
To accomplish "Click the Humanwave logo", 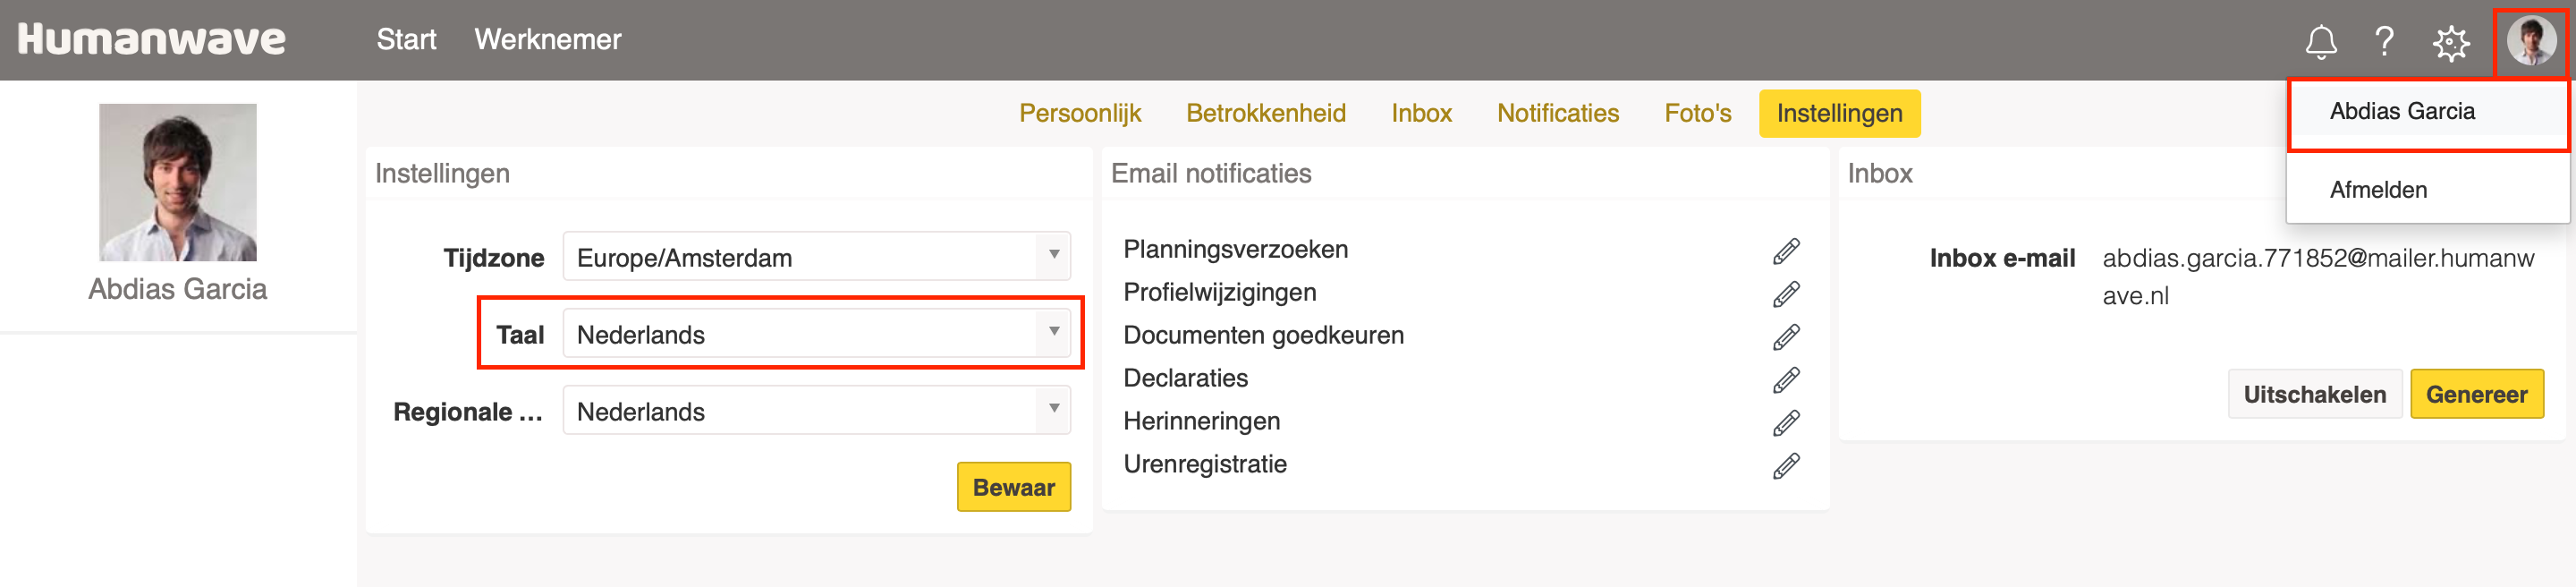I will [151, 39].
